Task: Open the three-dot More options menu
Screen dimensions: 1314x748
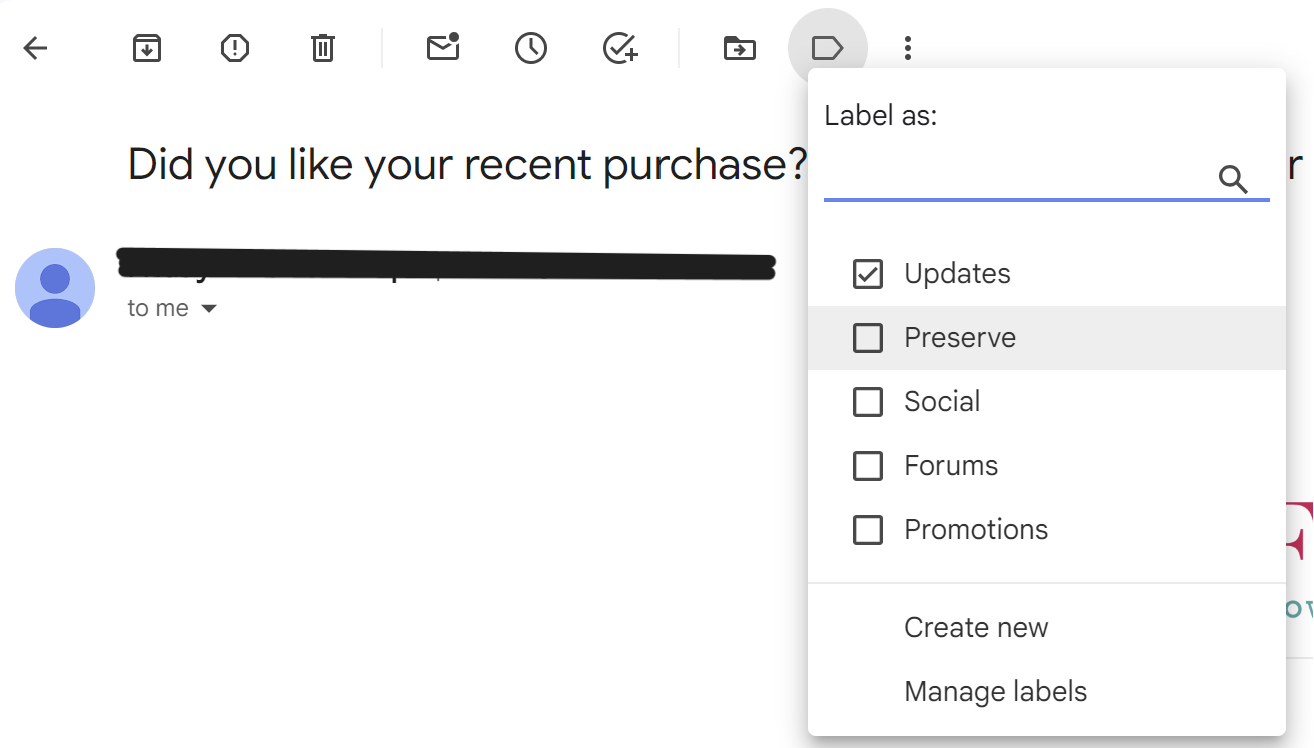Action: click(907, 48)
